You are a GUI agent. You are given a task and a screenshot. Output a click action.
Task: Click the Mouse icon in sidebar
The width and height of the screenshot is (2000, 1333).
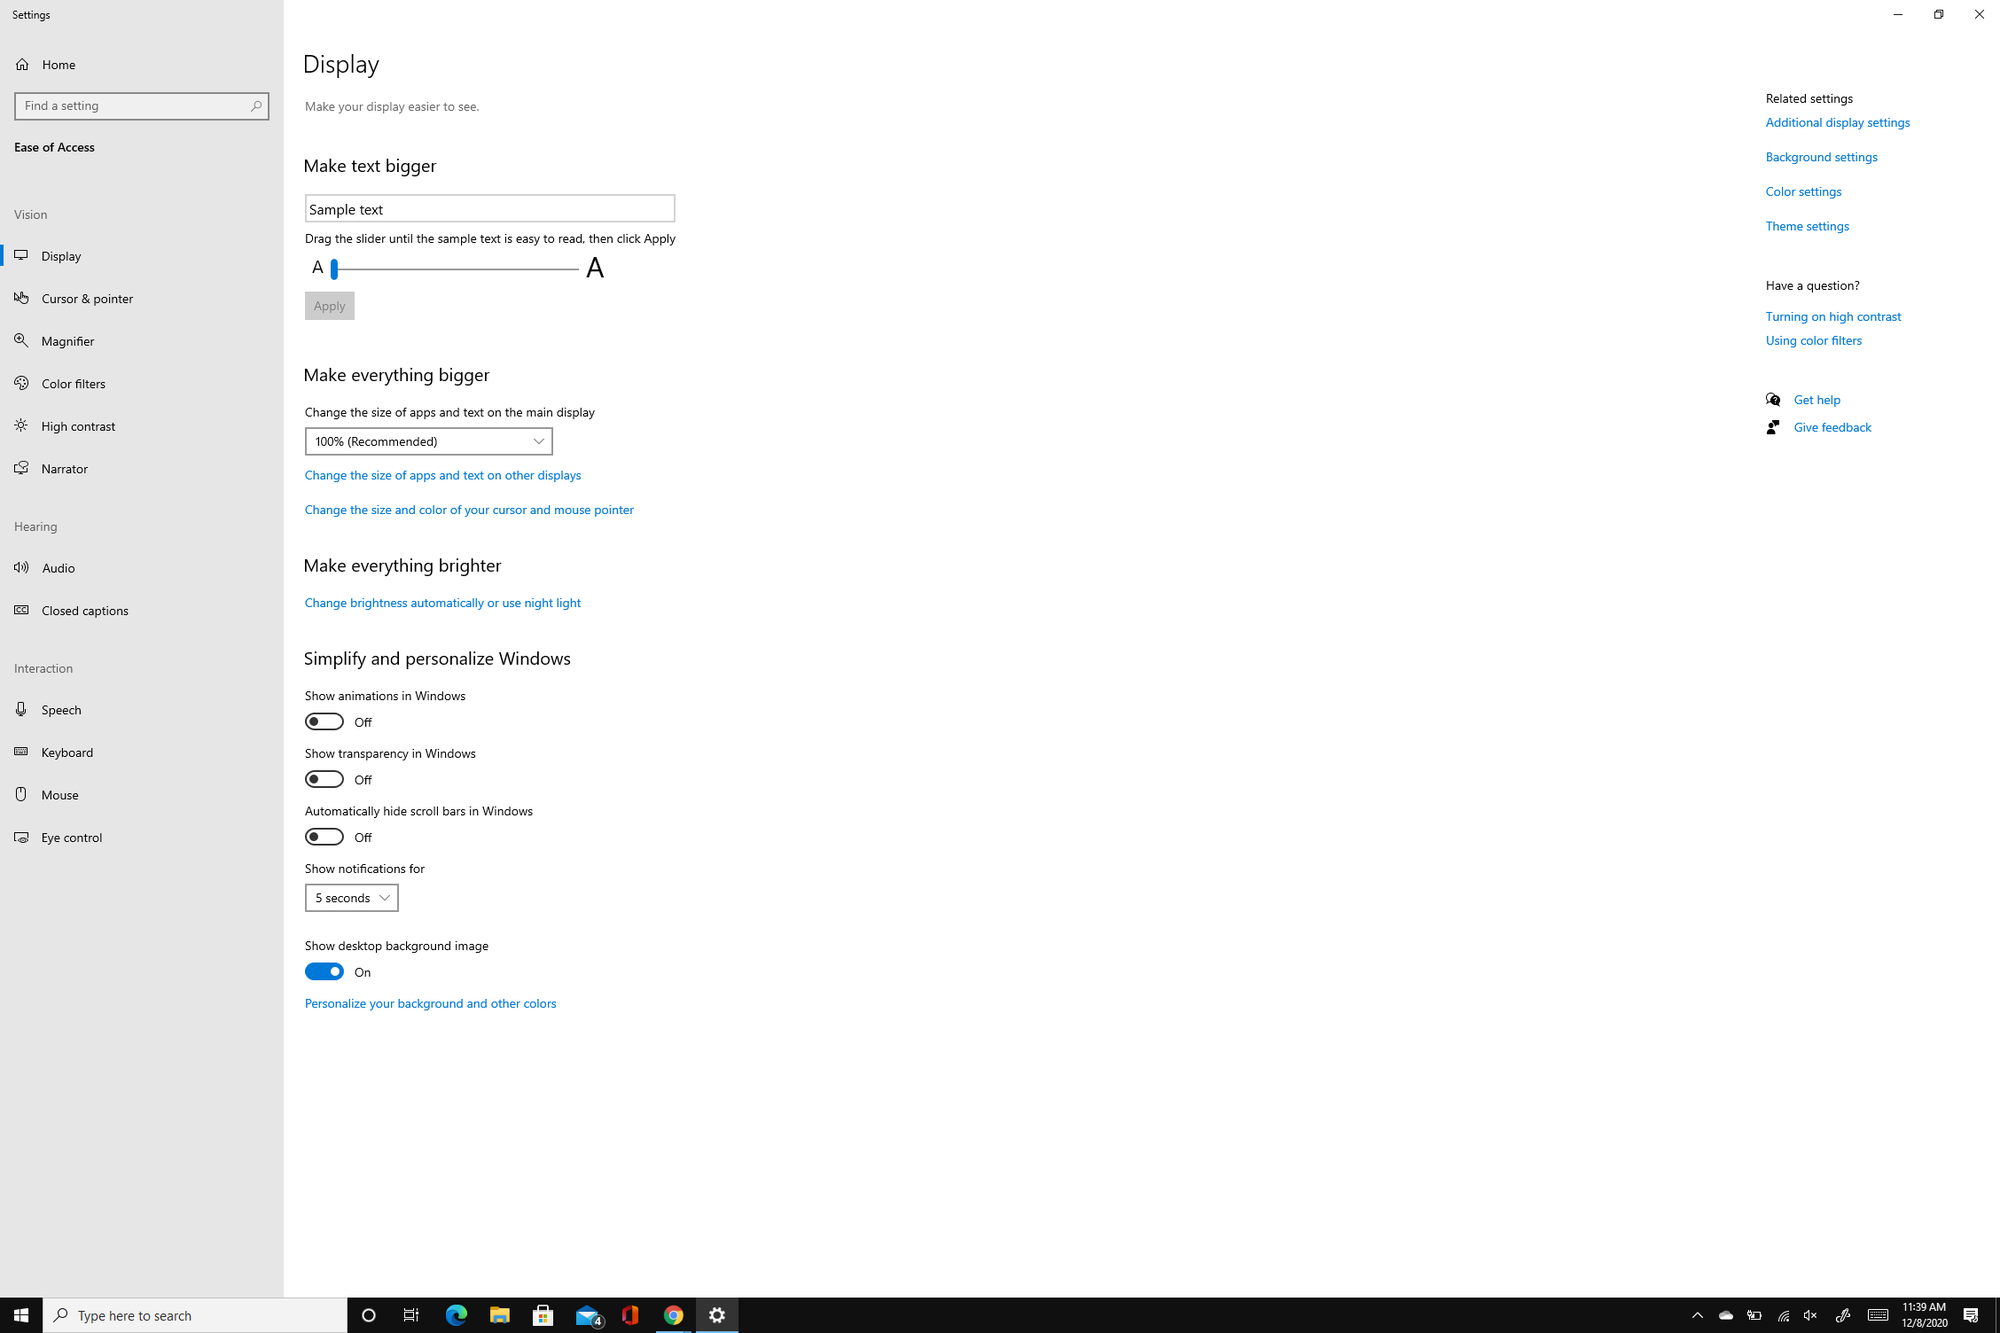[x=21, y=794]
